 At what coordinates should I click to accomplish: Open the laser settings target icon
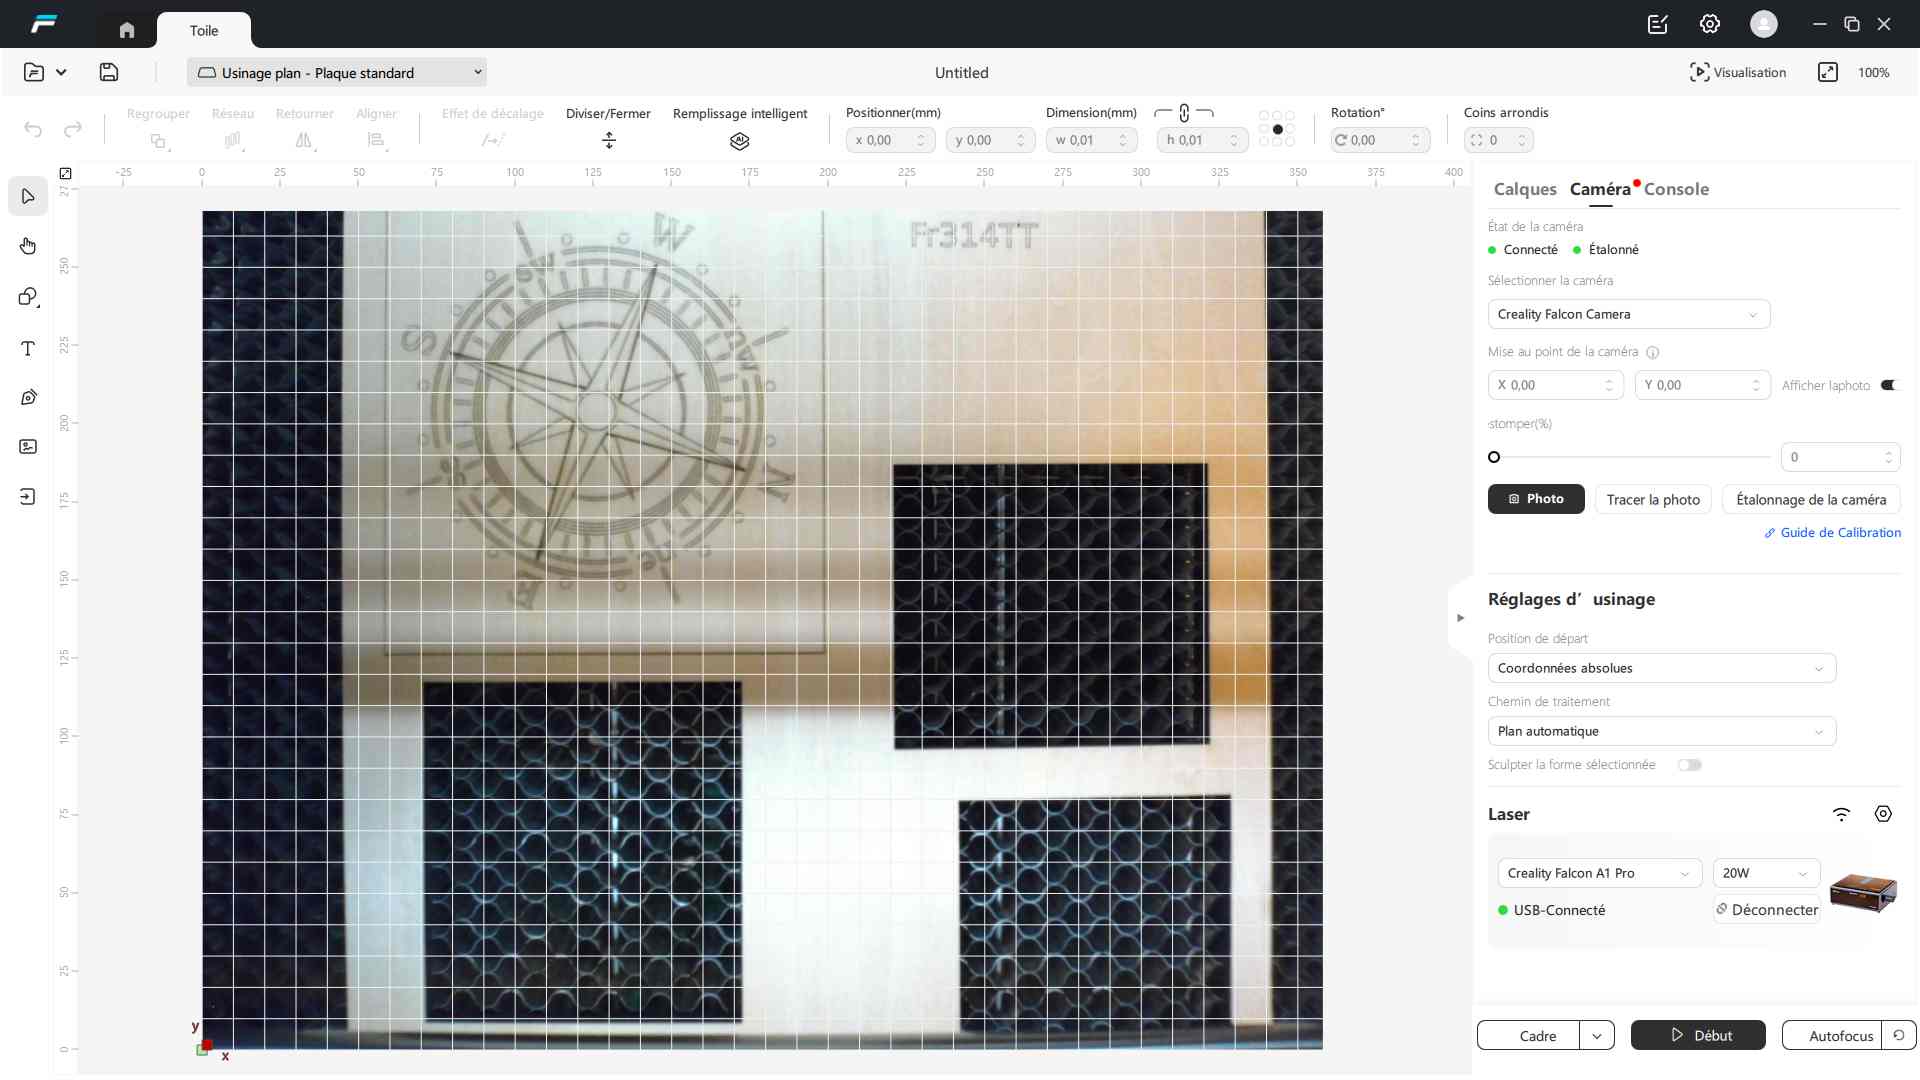click(1883, 814)
